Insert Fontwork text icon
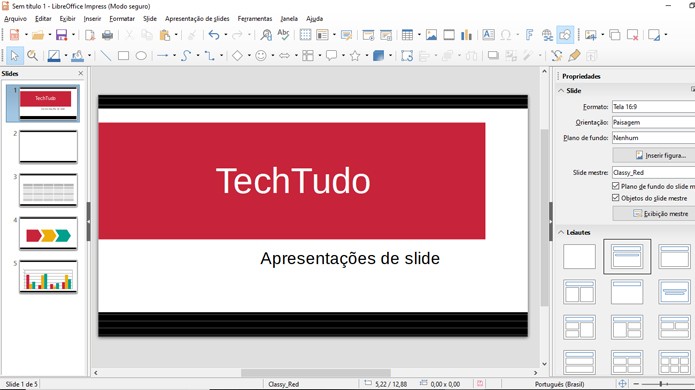695x390 pixels. click(x=529, y=35)
